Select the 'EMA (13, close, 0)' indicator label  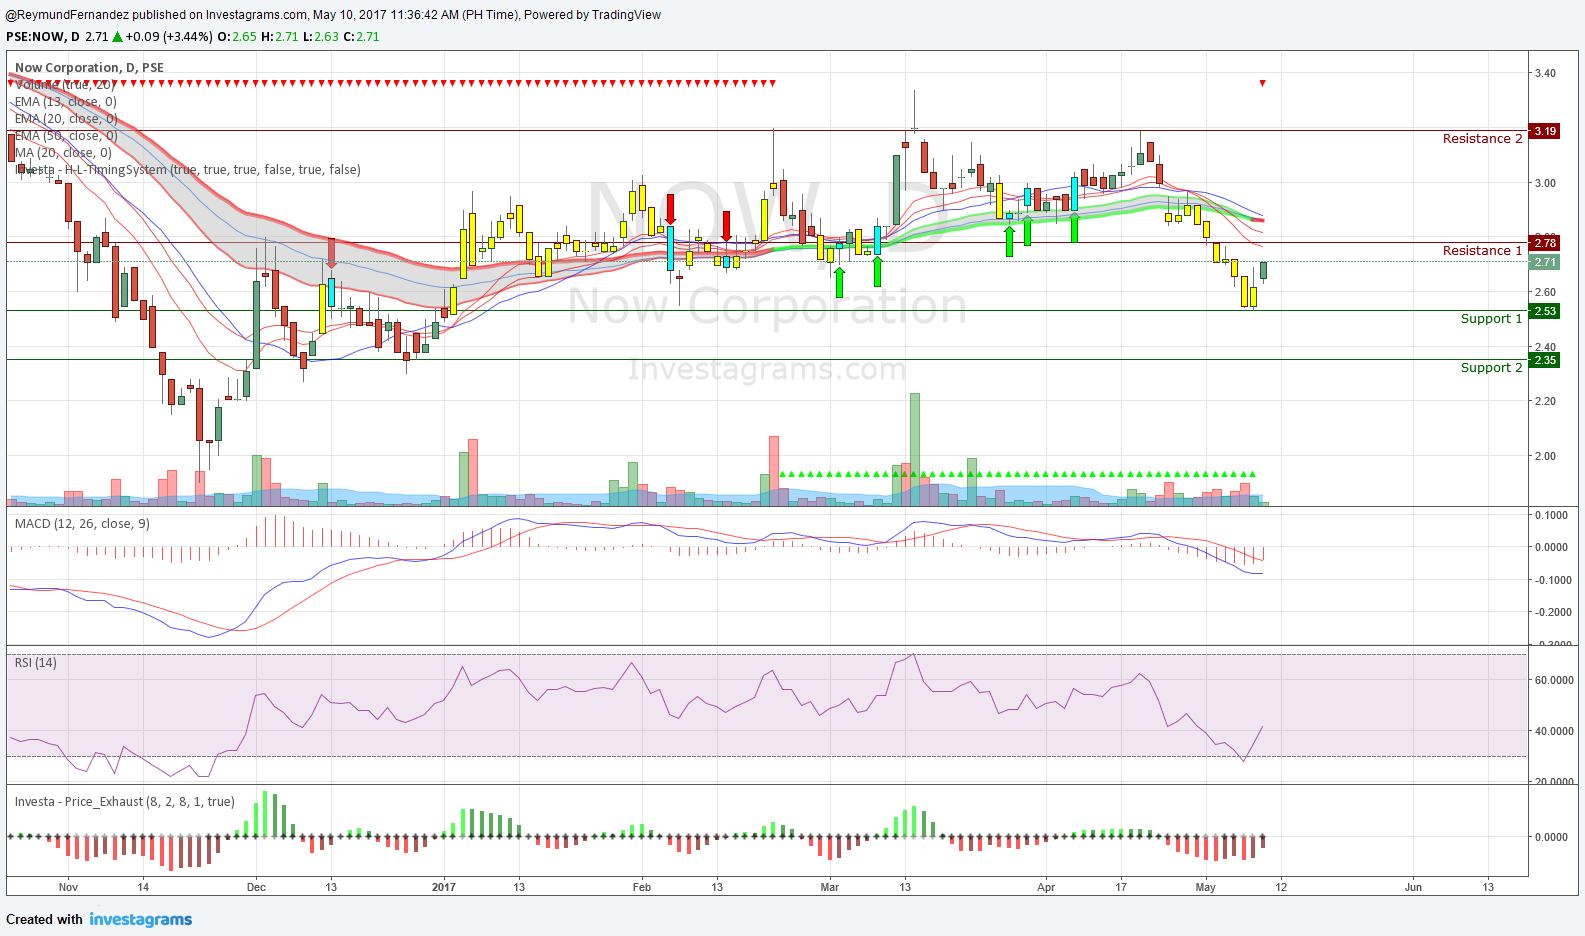(x=65, y=102)
